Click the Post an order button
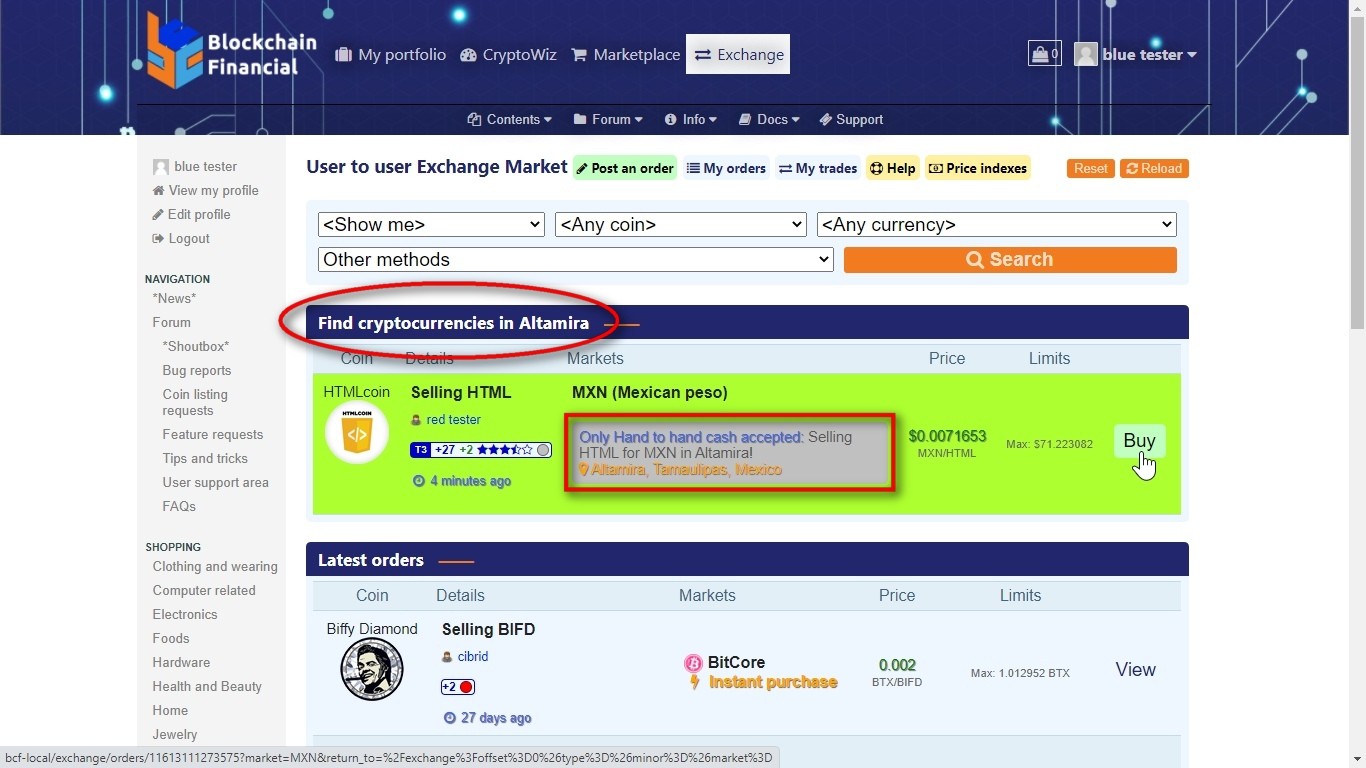This screenshot has height=768, width=1366. 624,168
